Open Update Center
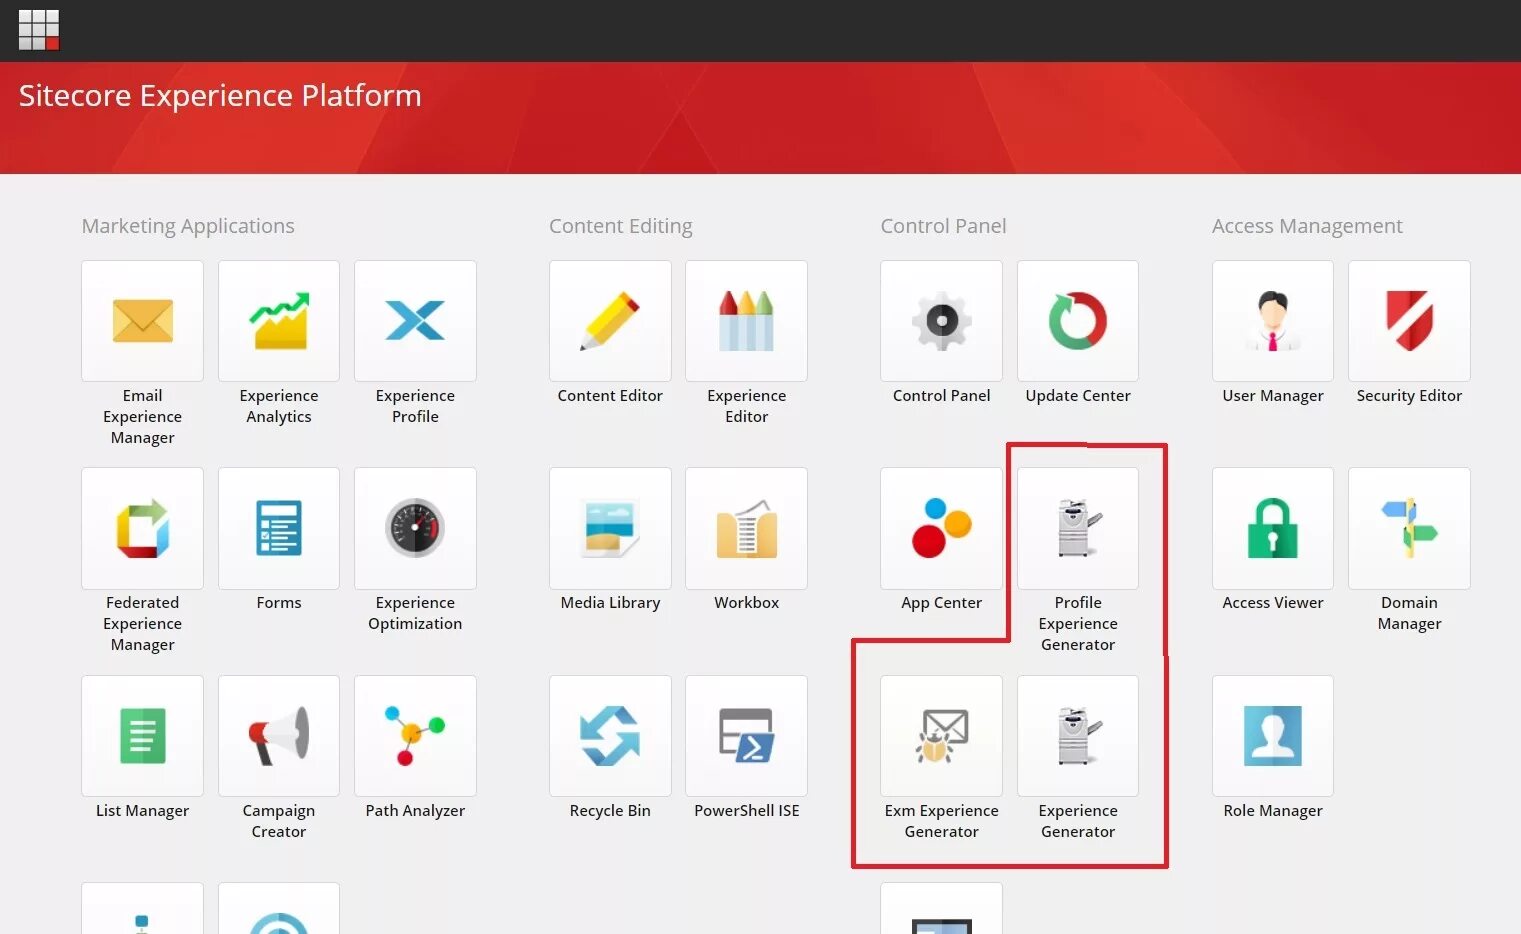Image resolution: width=1521 pixels, height=934 pixels. (1078, 321)
